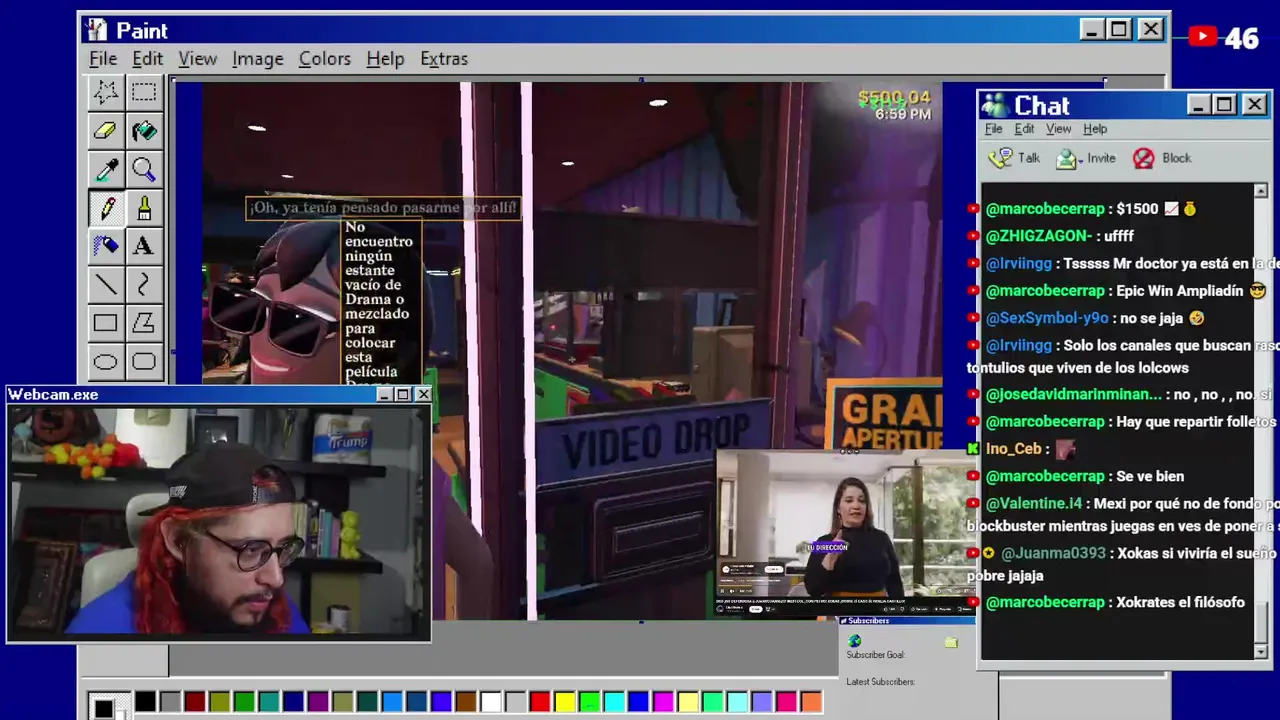The width and height of the screenshot is (1280, 720).
Task: Open the Chat window View menu
Action: 1058,129
